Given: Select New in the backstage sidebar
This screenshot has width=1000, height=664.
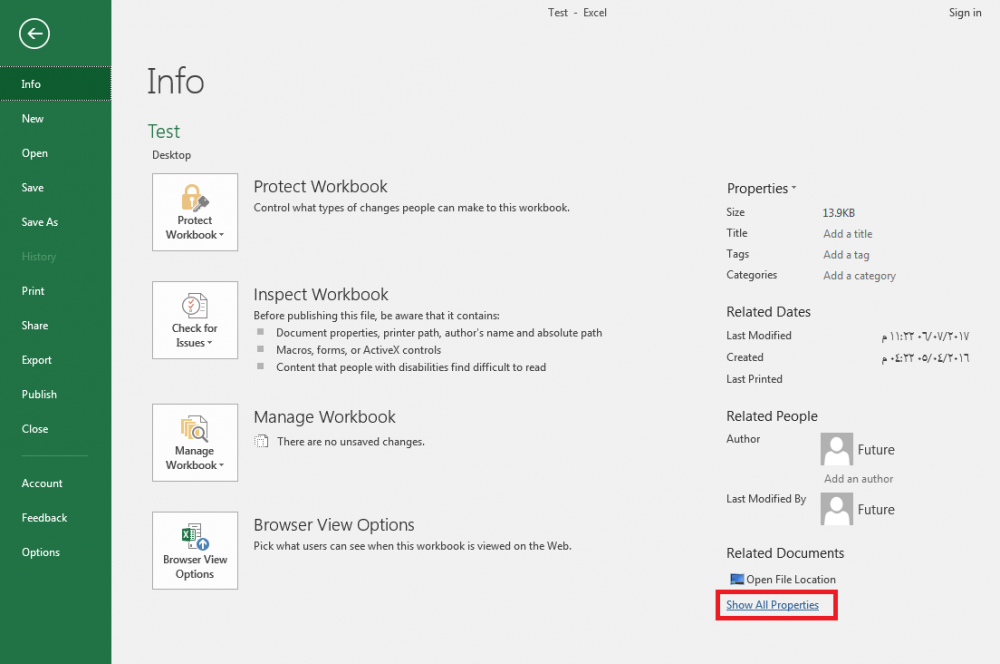Looking at the screenshot, I should pyautogui.click(x=55, y=119).
